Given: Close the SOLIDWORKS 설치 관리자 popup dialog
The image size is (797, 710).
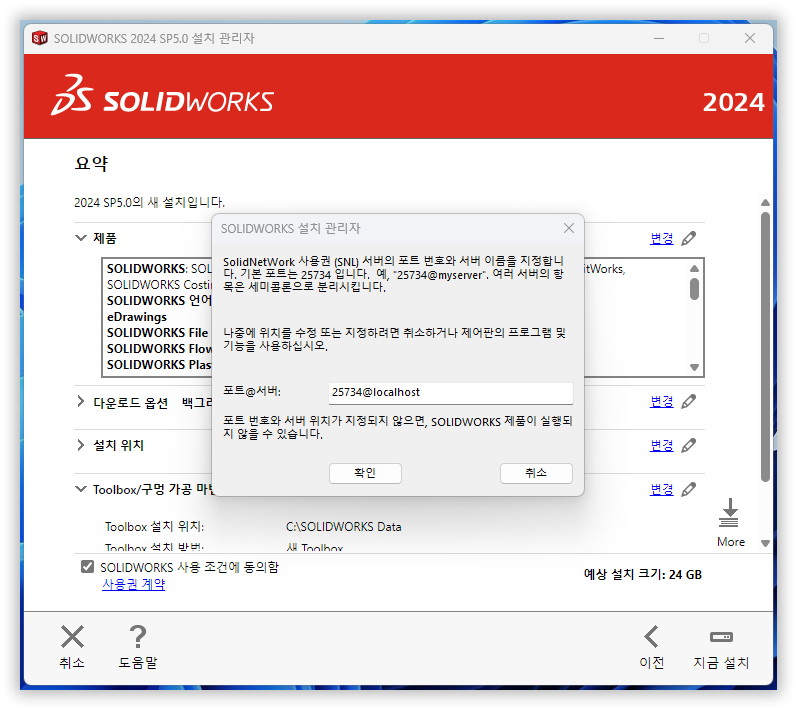Looking at the screenshot, I should 569,228.
